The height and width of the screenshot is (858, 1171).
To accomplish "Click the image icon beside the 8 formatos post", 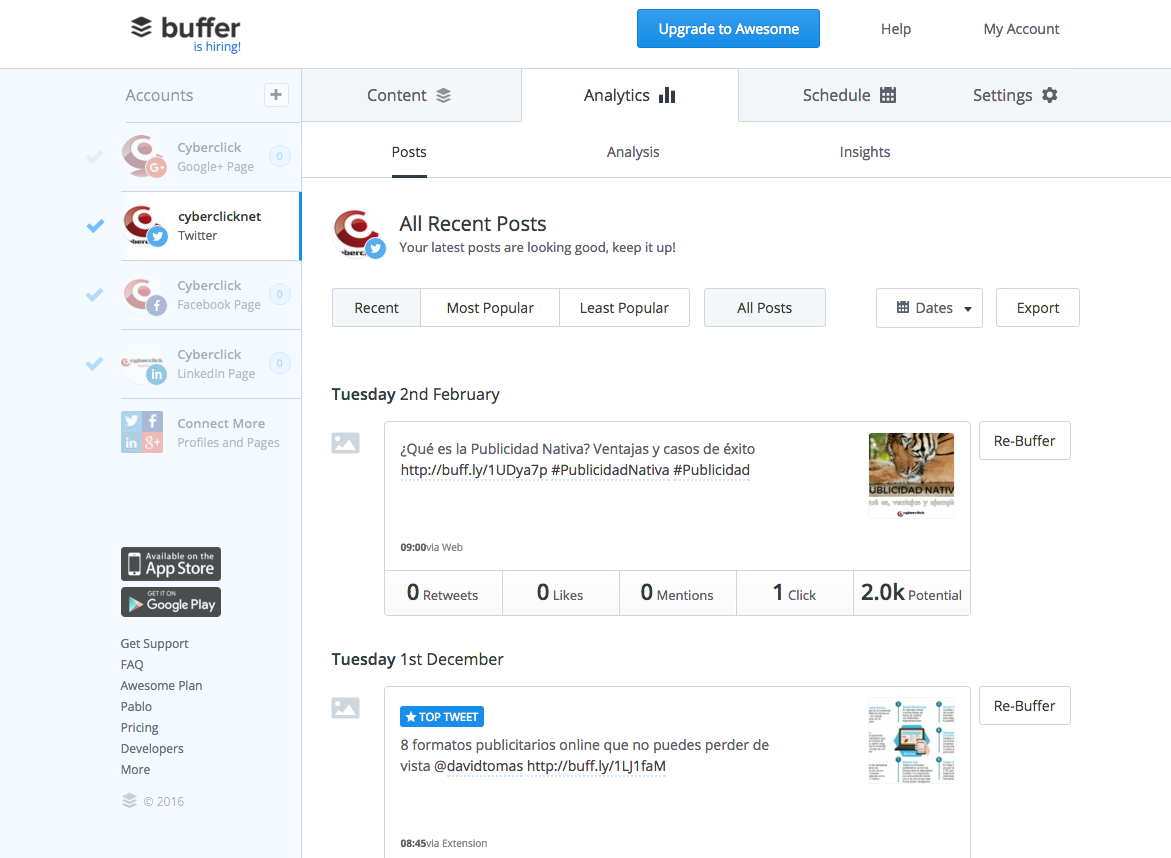I will click(x=345, y=708).
